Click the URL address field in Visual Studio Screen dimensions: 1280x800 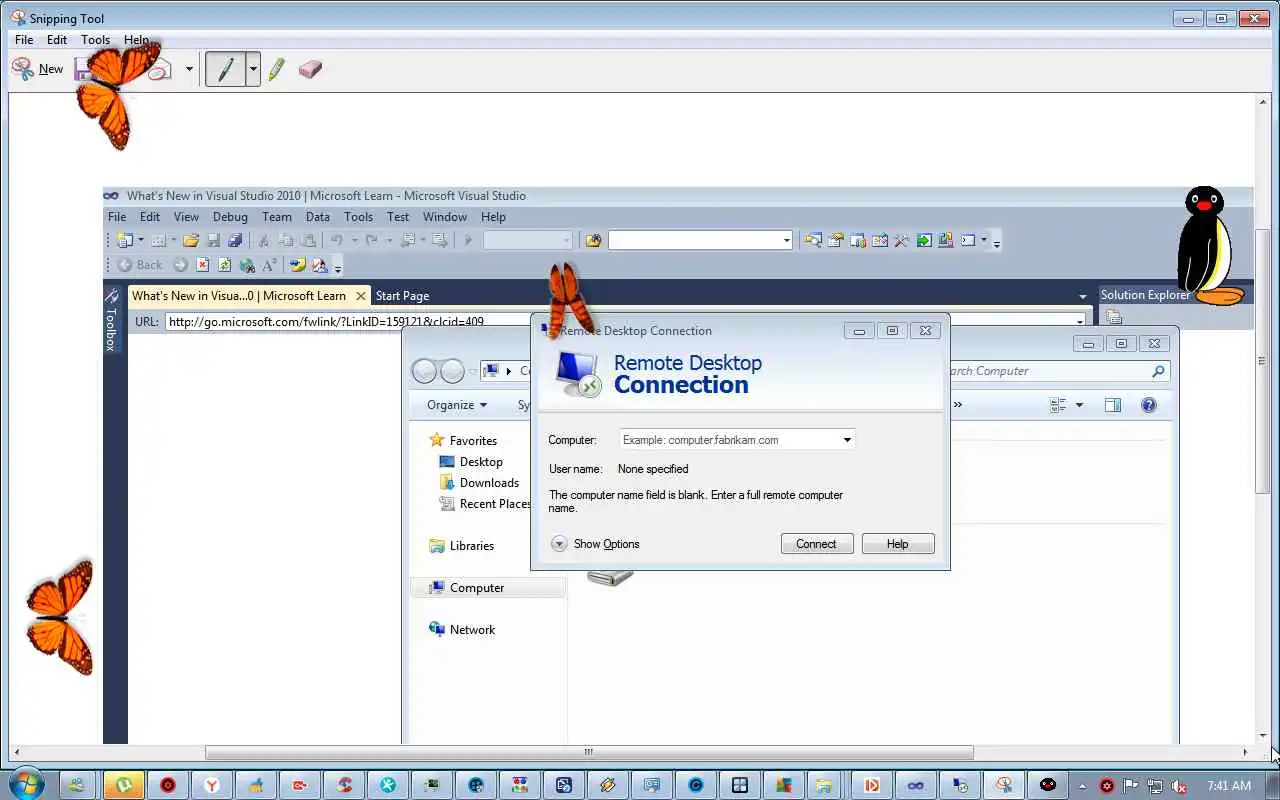348,321
